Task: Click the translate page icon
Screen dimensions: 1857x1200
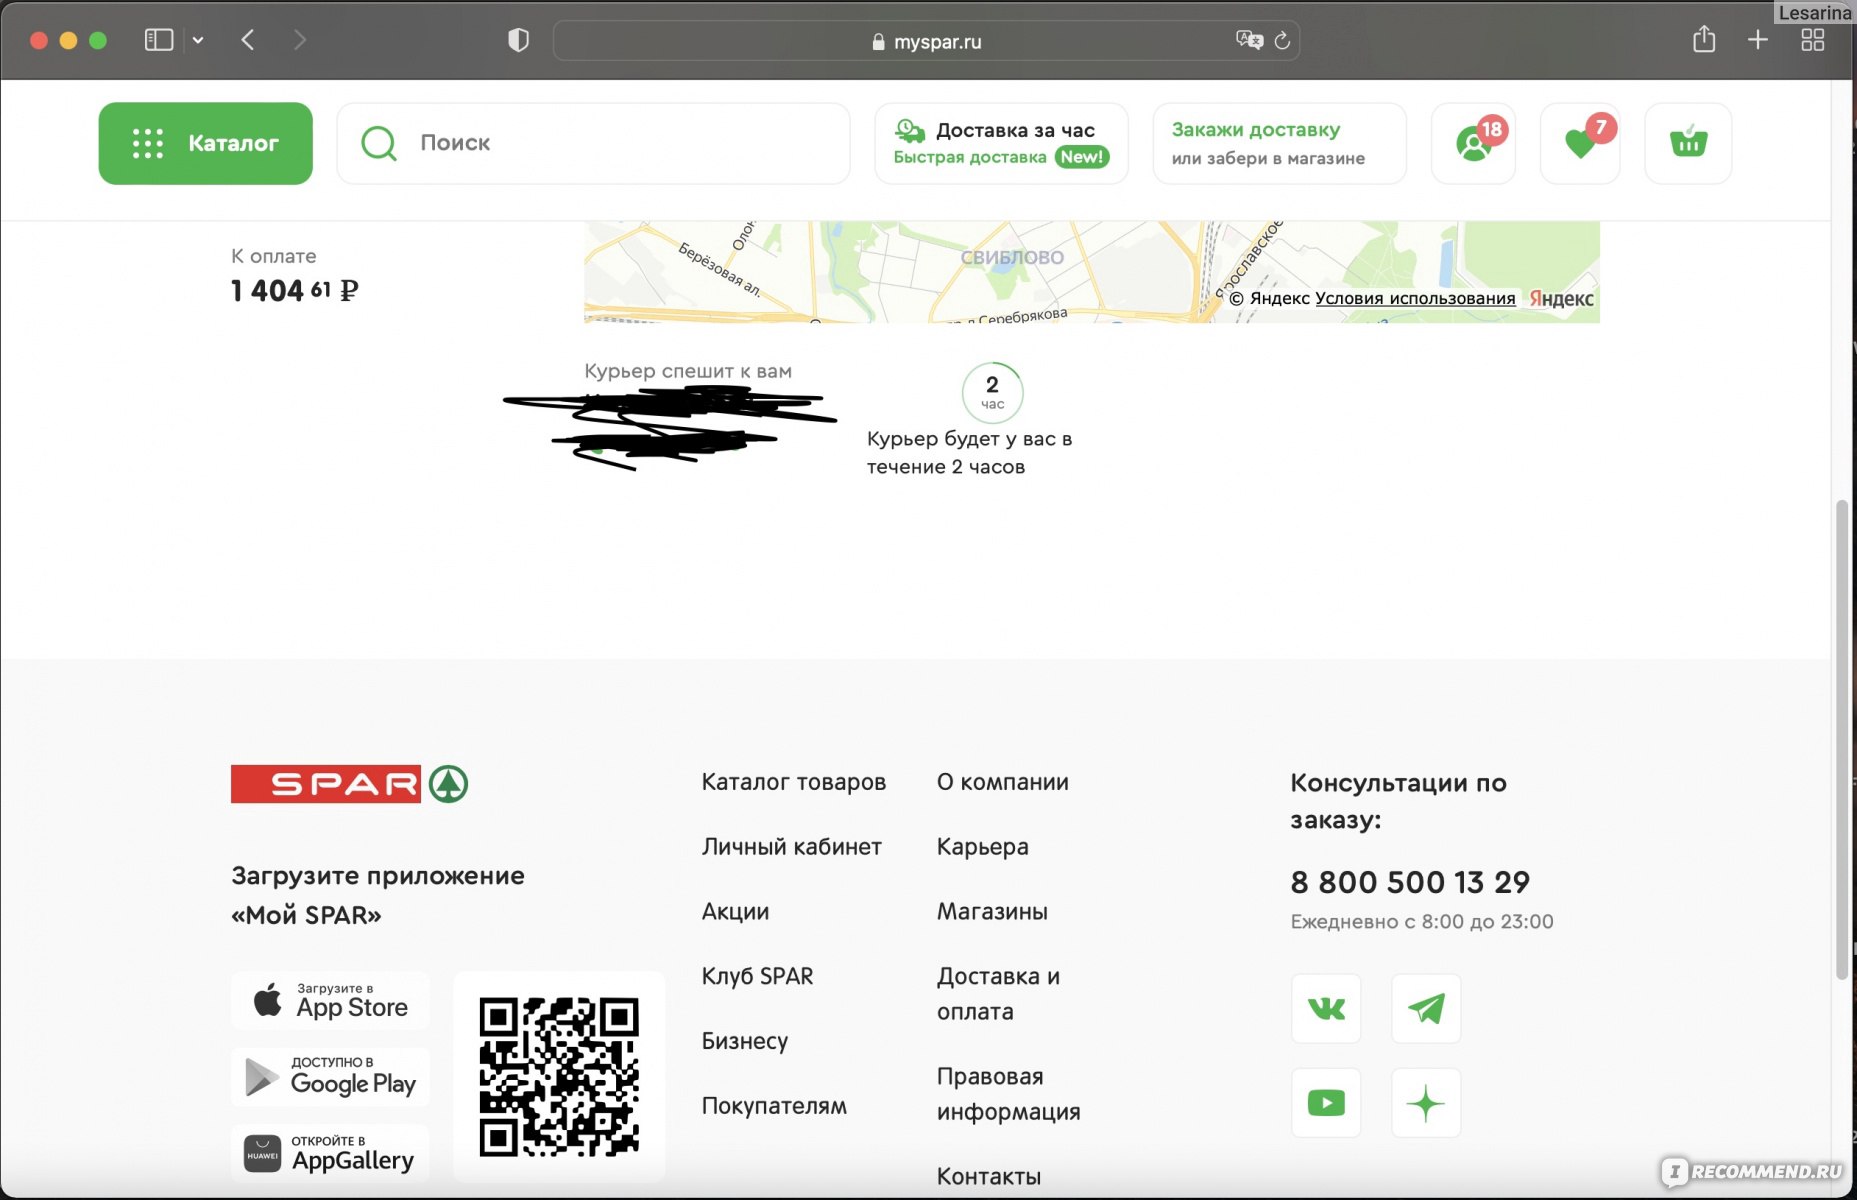Action: (1249, 40)
